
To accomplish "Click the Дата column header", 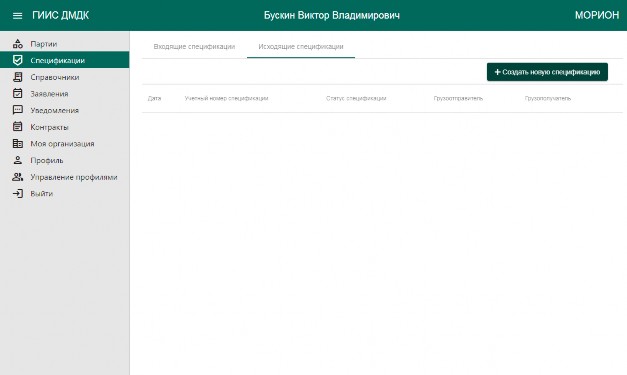I will click(154, 98).
